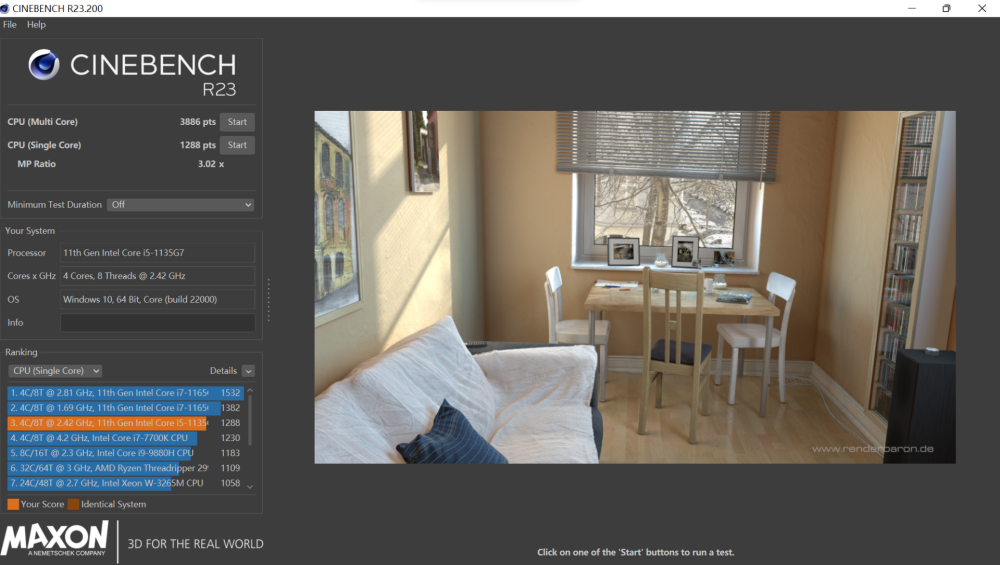Click the score 1382 in ranking

(x=230, y=407)
